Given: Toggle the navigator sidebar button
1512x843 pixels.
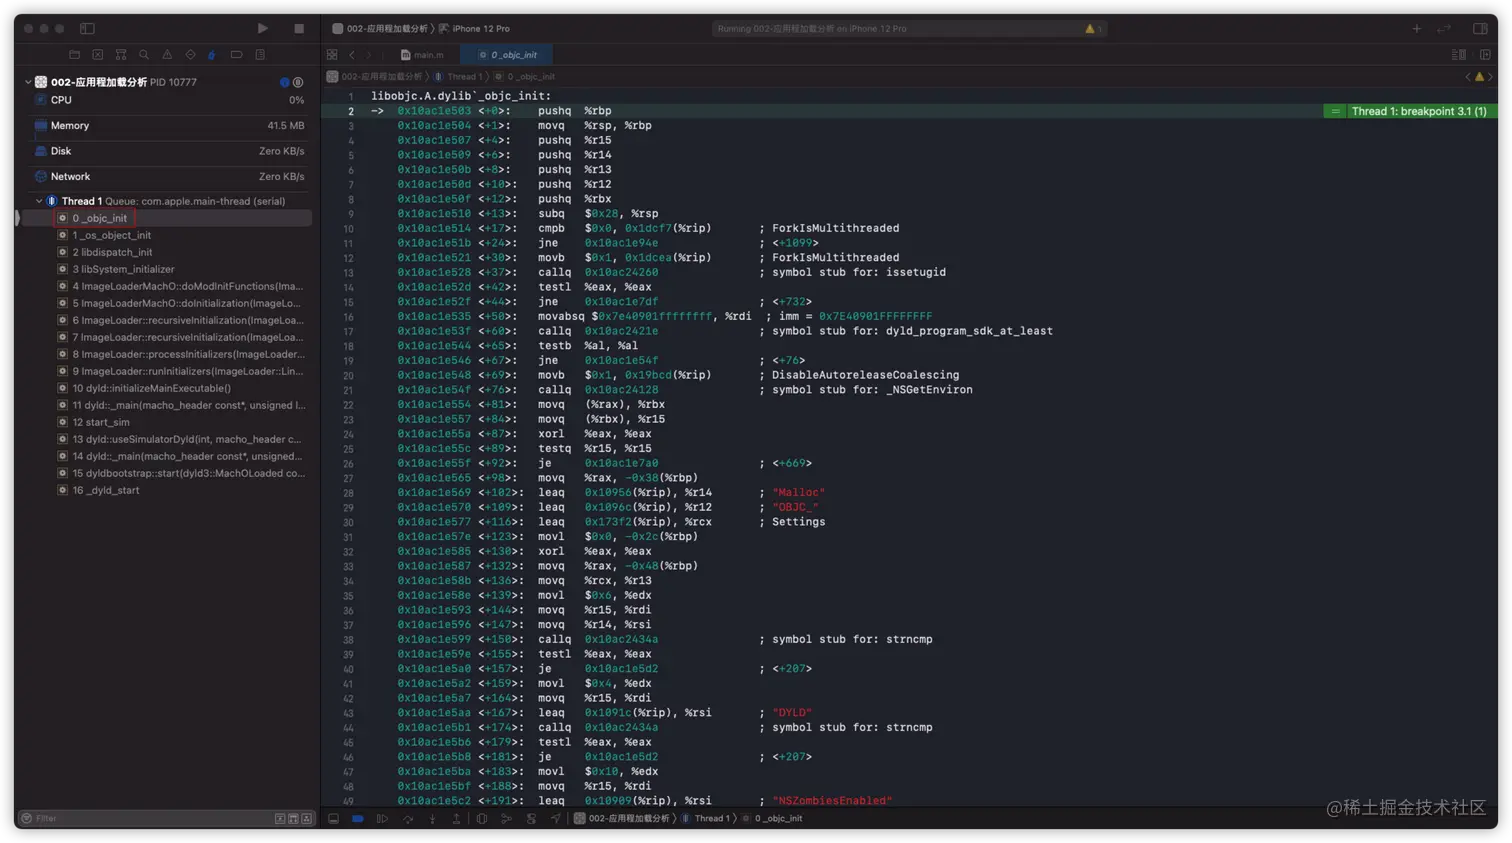Looking at the screenshot, I should [87, 29].
